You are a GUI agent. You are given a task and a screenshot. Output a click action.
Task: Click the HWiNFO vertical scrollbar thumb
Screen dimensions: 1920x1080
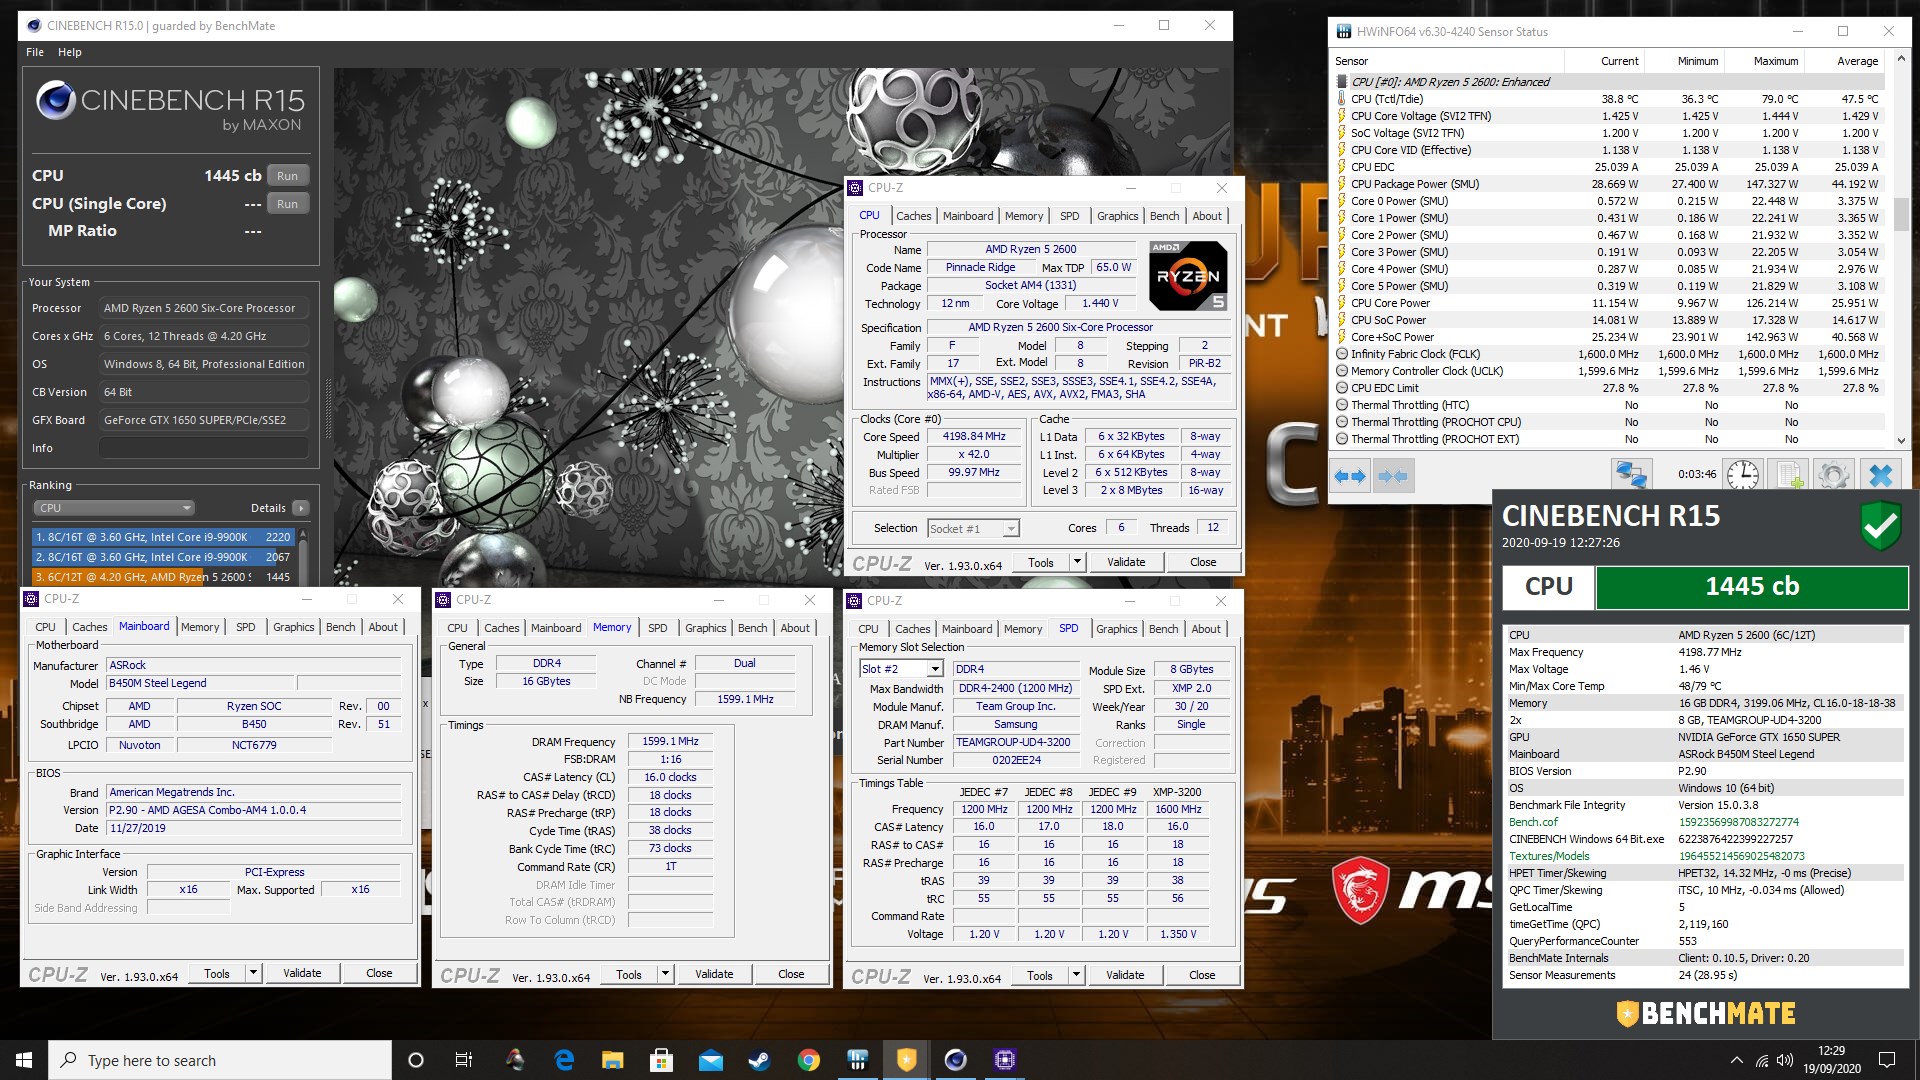point(1901,213)
